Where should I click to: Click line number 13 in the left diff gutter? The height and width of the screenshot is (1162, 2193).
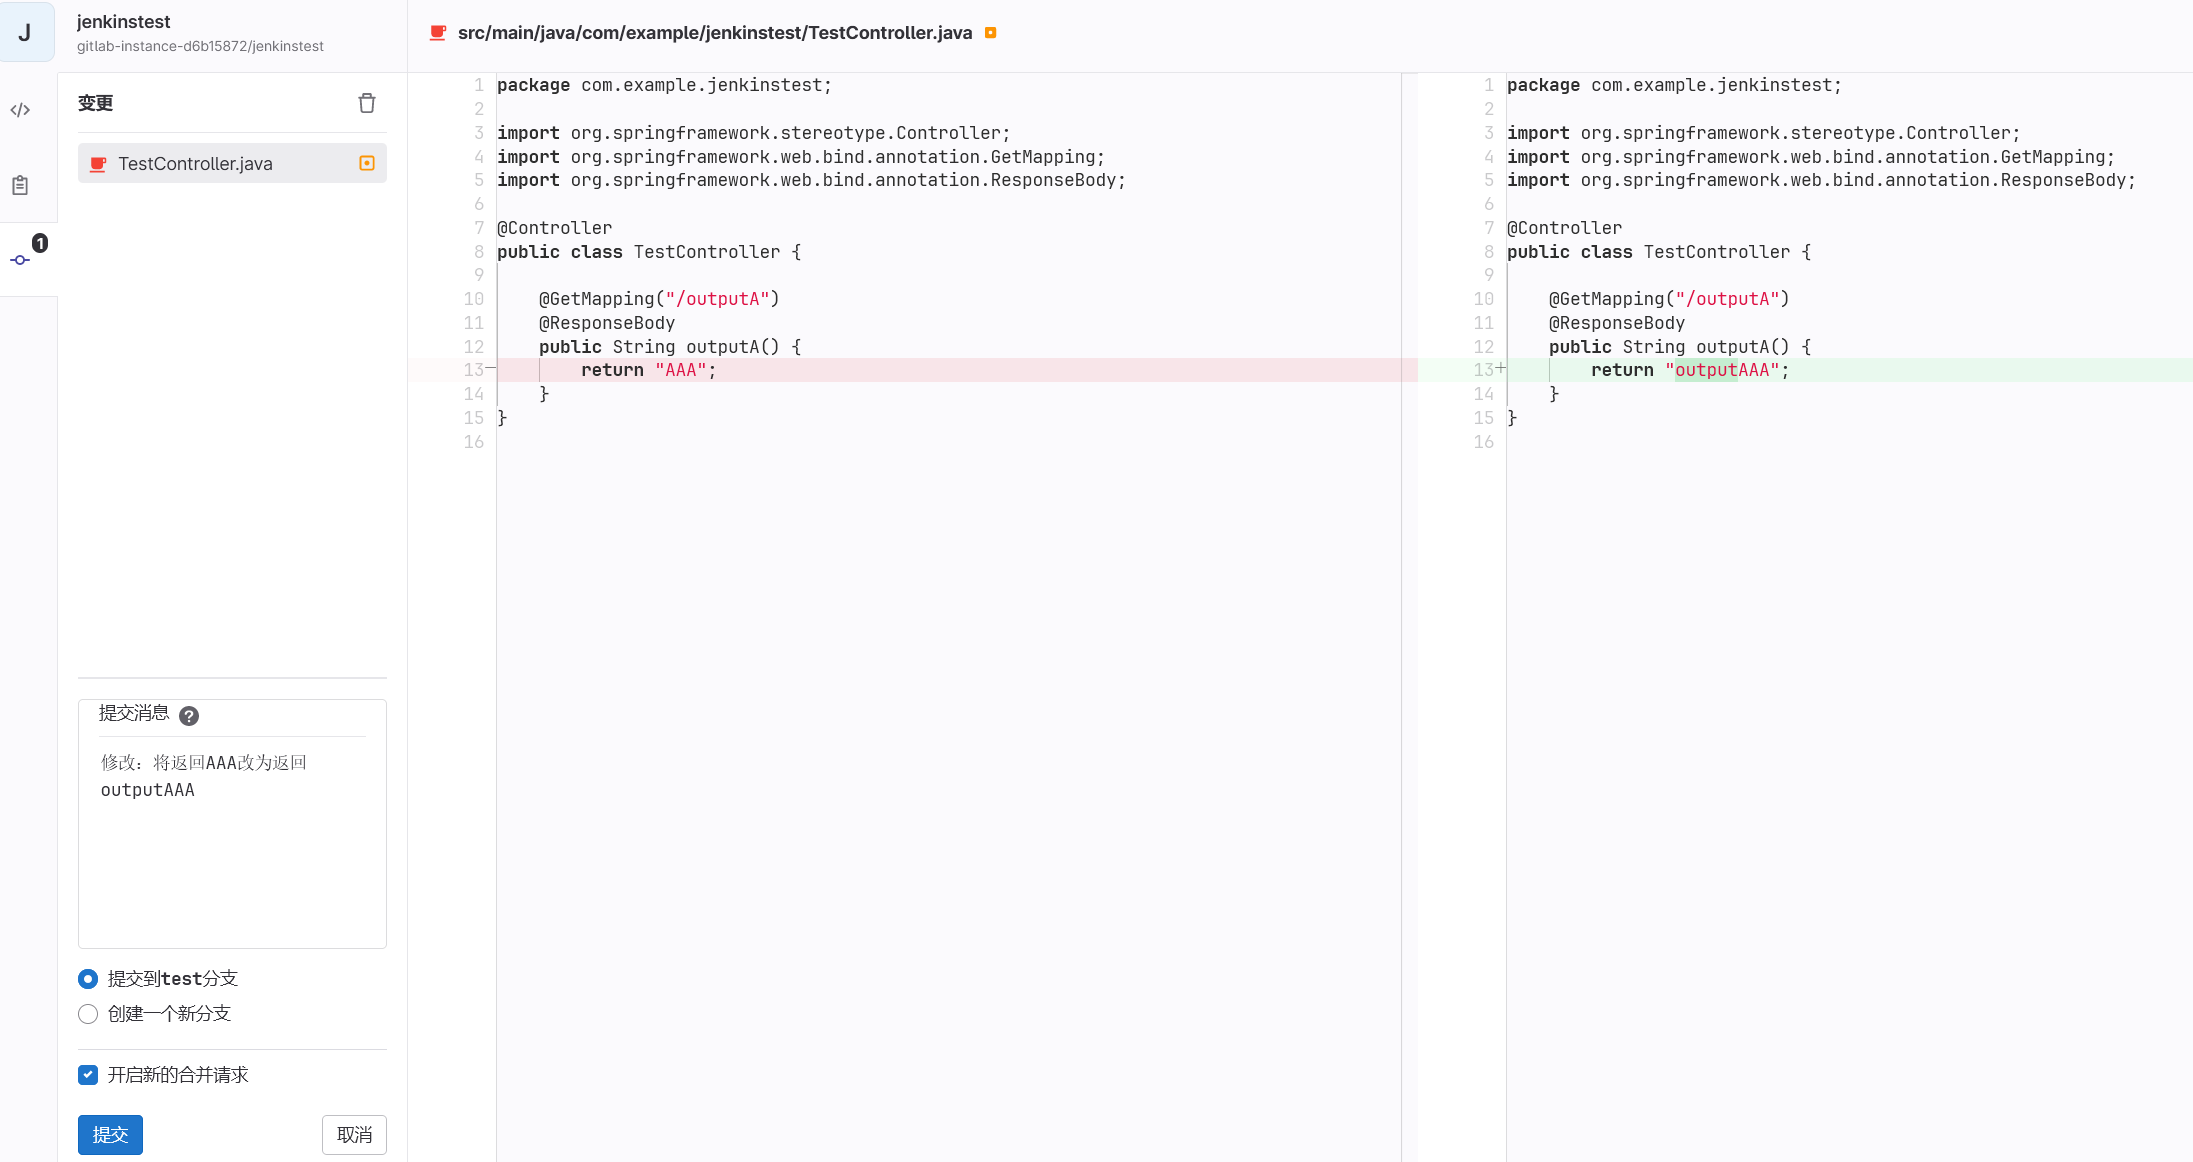[474, 370]
